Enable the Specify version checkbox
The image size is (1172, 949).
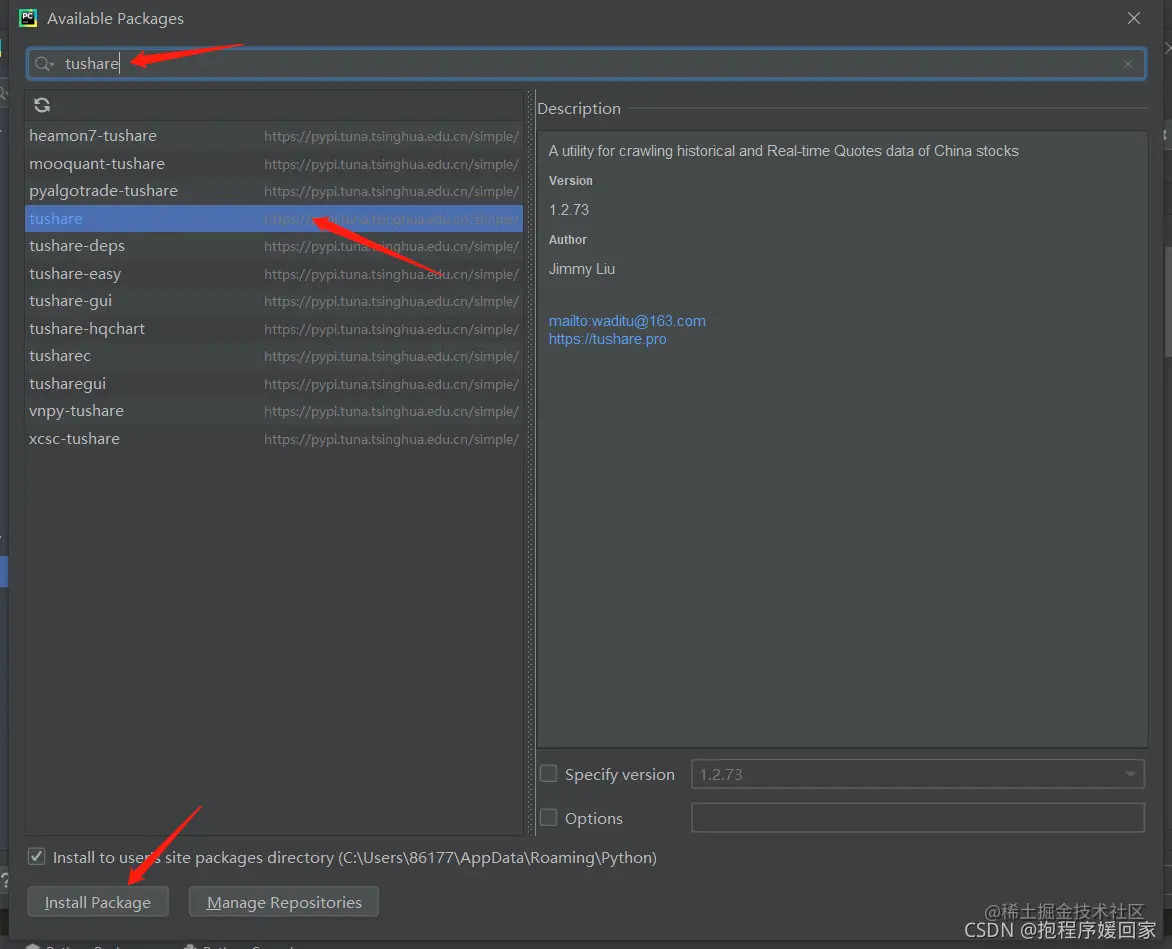click(x=549, y=773)
